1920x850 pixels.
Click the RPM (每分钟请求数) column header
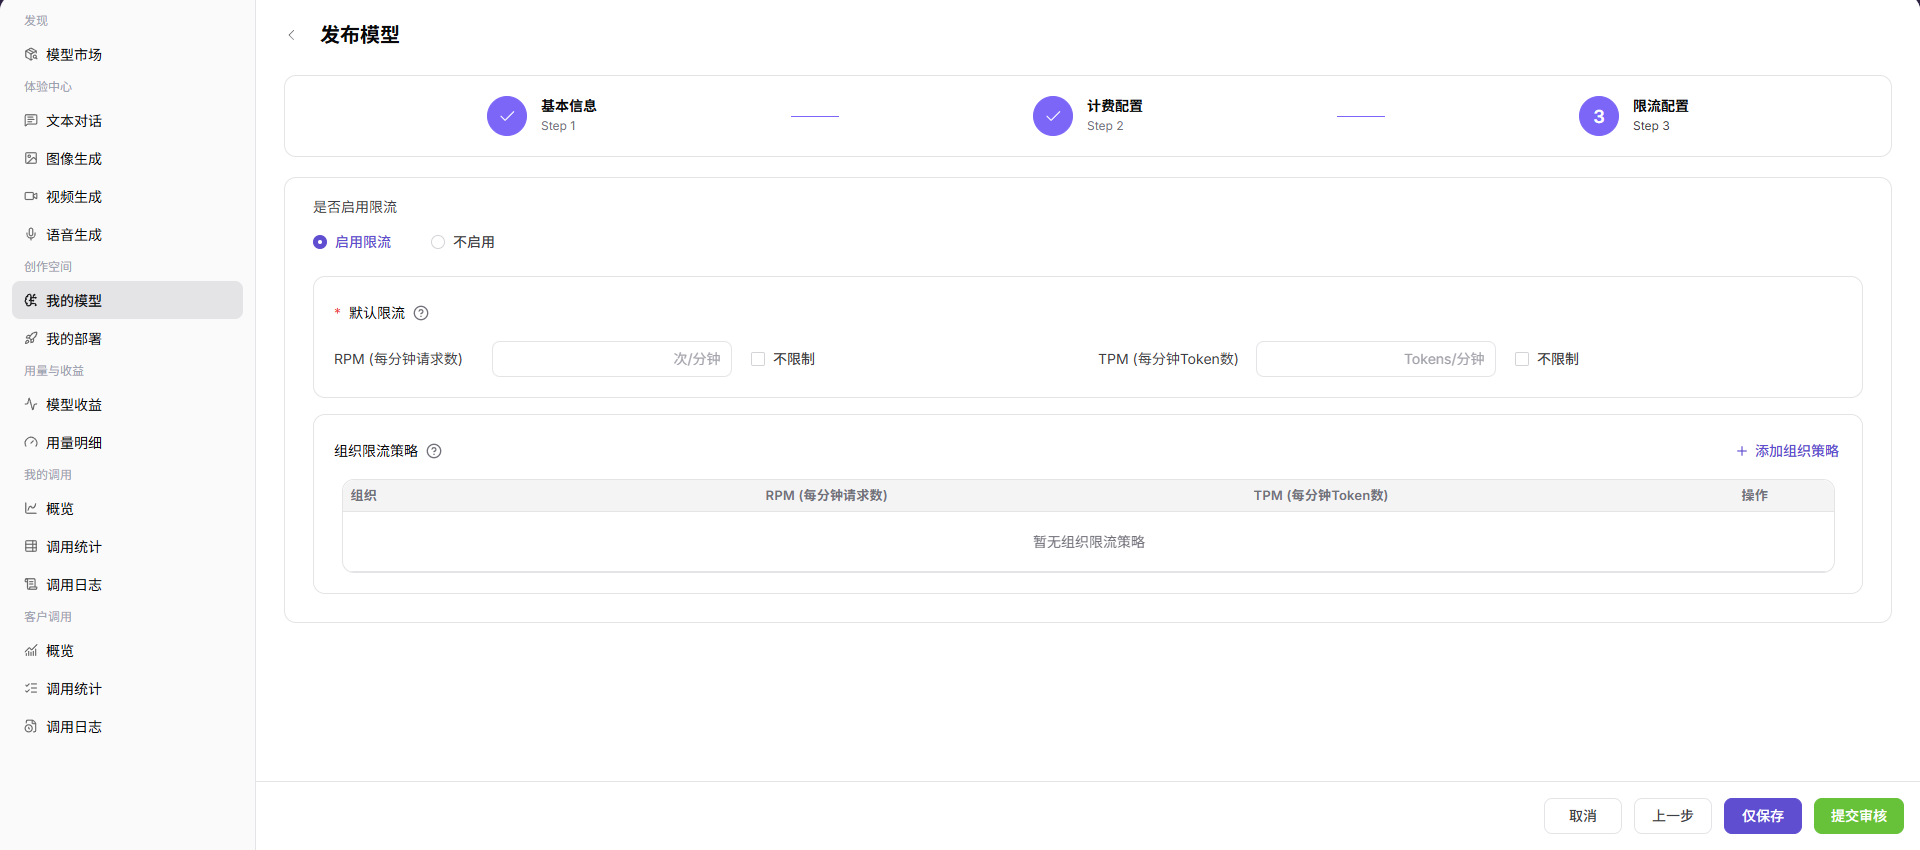coord(826,495)
